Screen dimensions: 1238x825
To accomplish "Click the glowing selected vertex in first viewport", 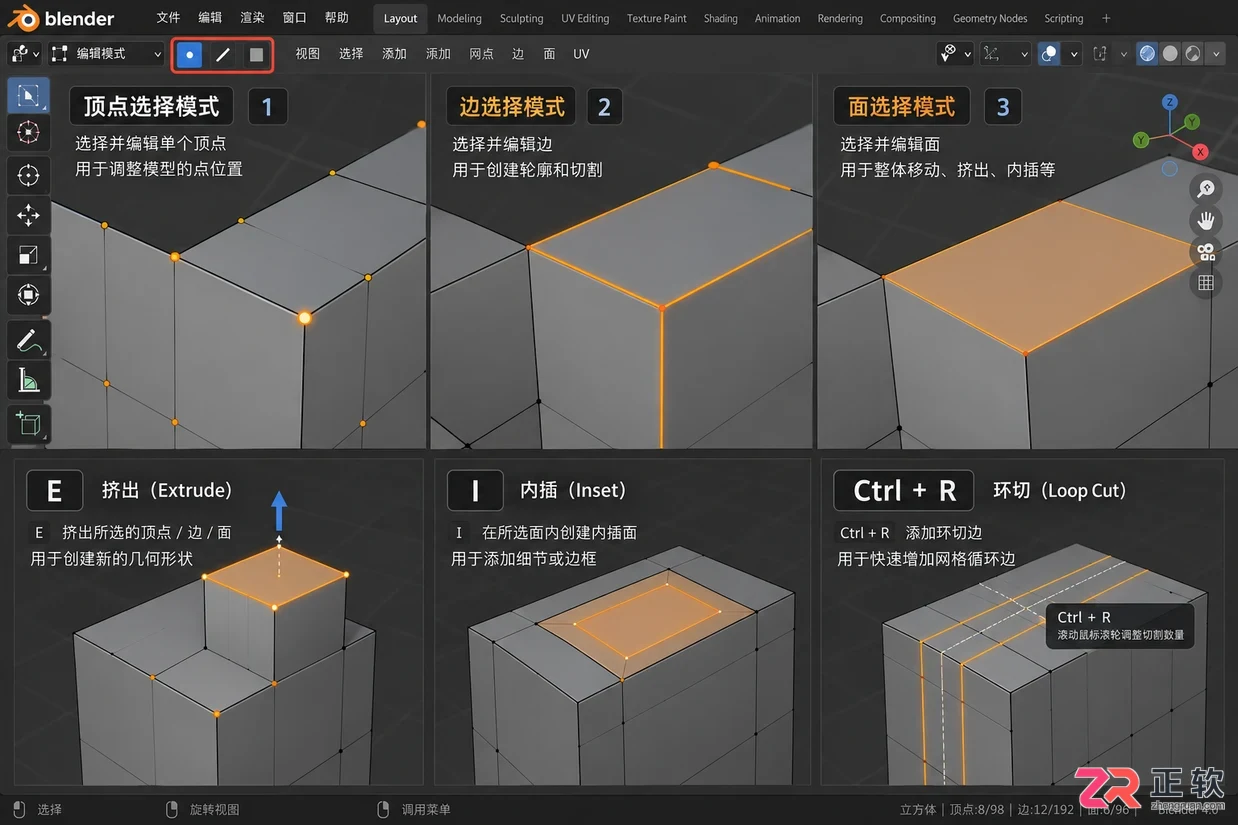I will pos(305,318).
